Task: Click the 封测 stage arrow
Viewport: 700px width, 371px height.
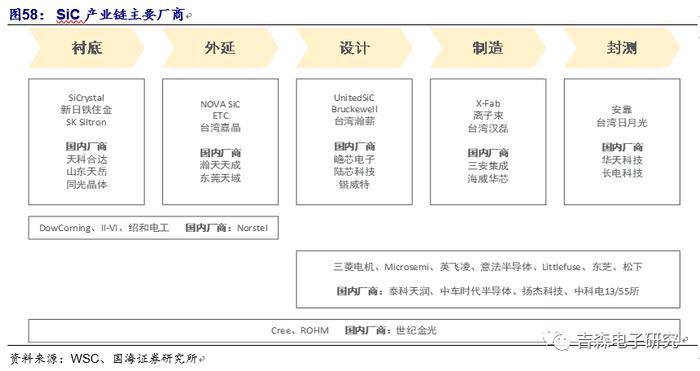Action: [622, 48]
